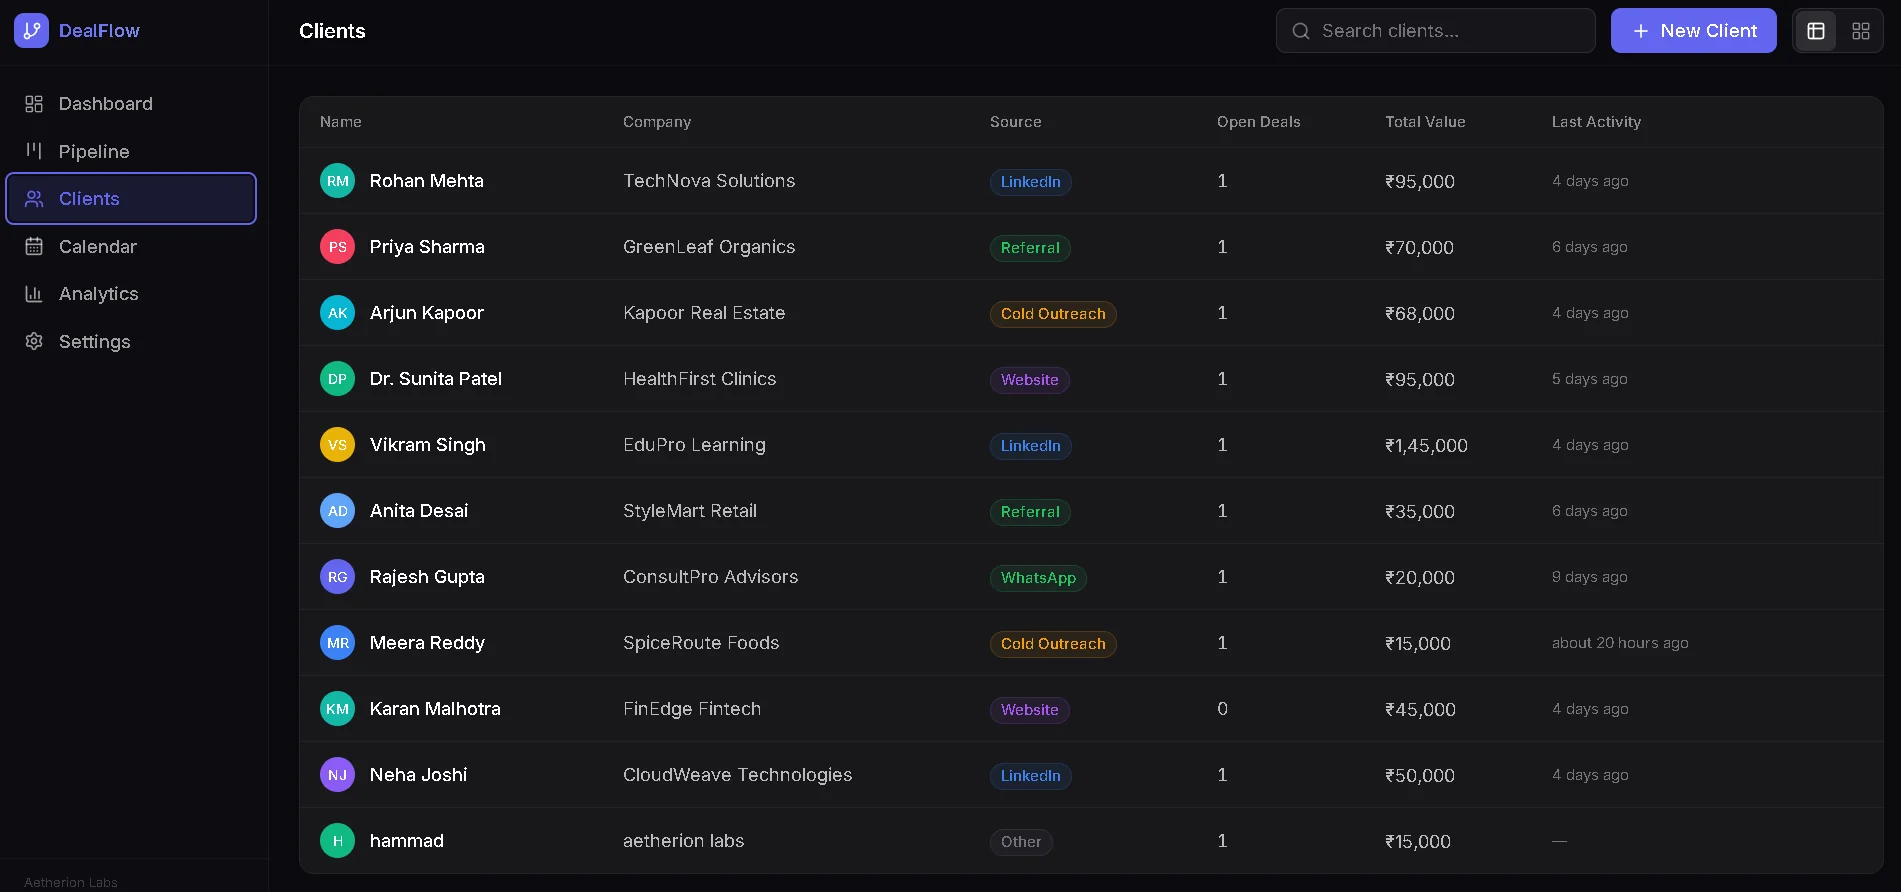Click the AD avatar for Anita Desai
This screenshot has height=892, width=1901.
338,511
